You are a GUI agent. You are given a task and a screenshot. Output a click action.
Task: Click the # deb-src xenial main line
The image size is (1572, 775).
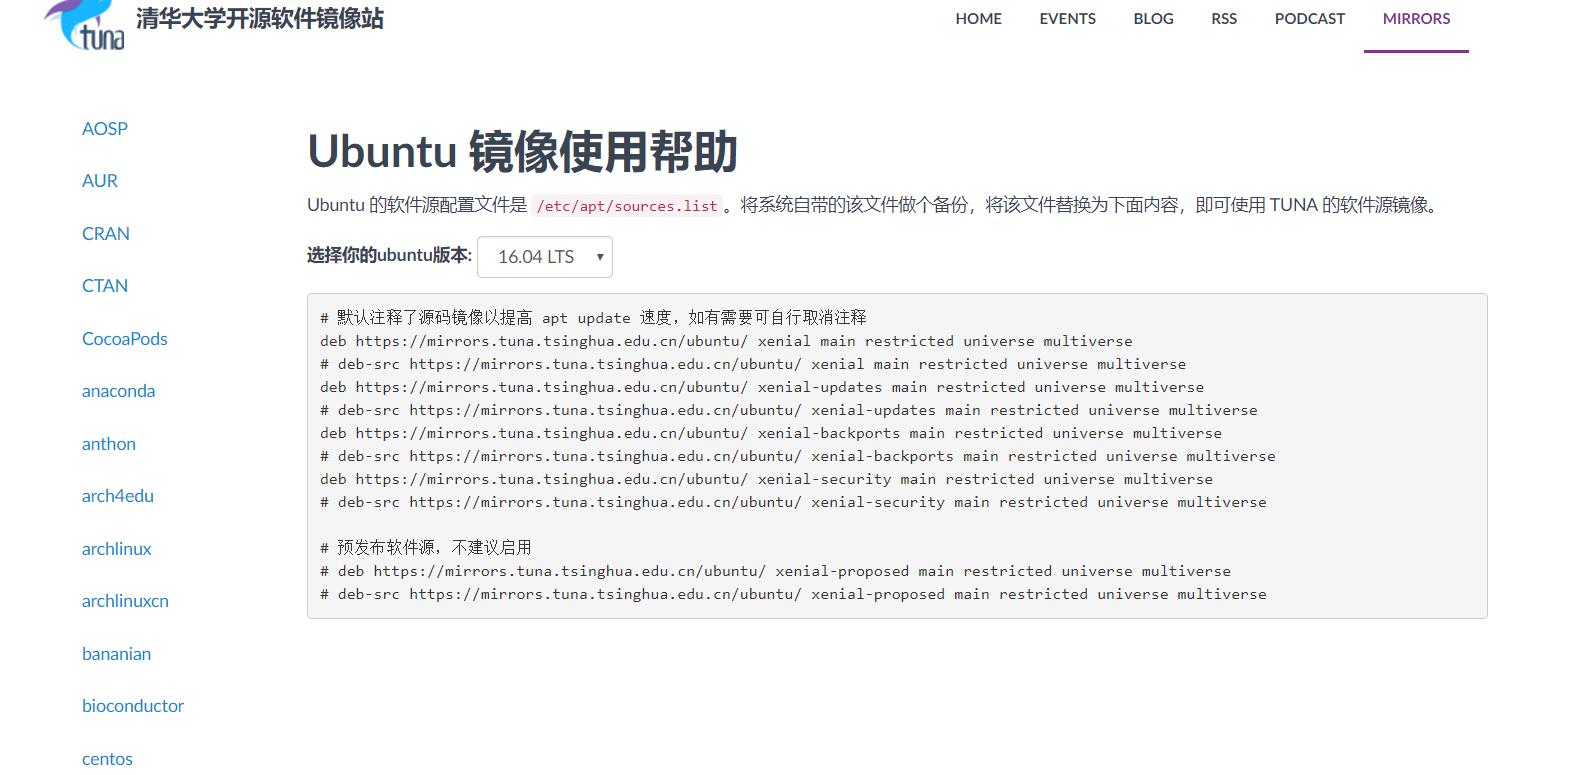(753, 364)
